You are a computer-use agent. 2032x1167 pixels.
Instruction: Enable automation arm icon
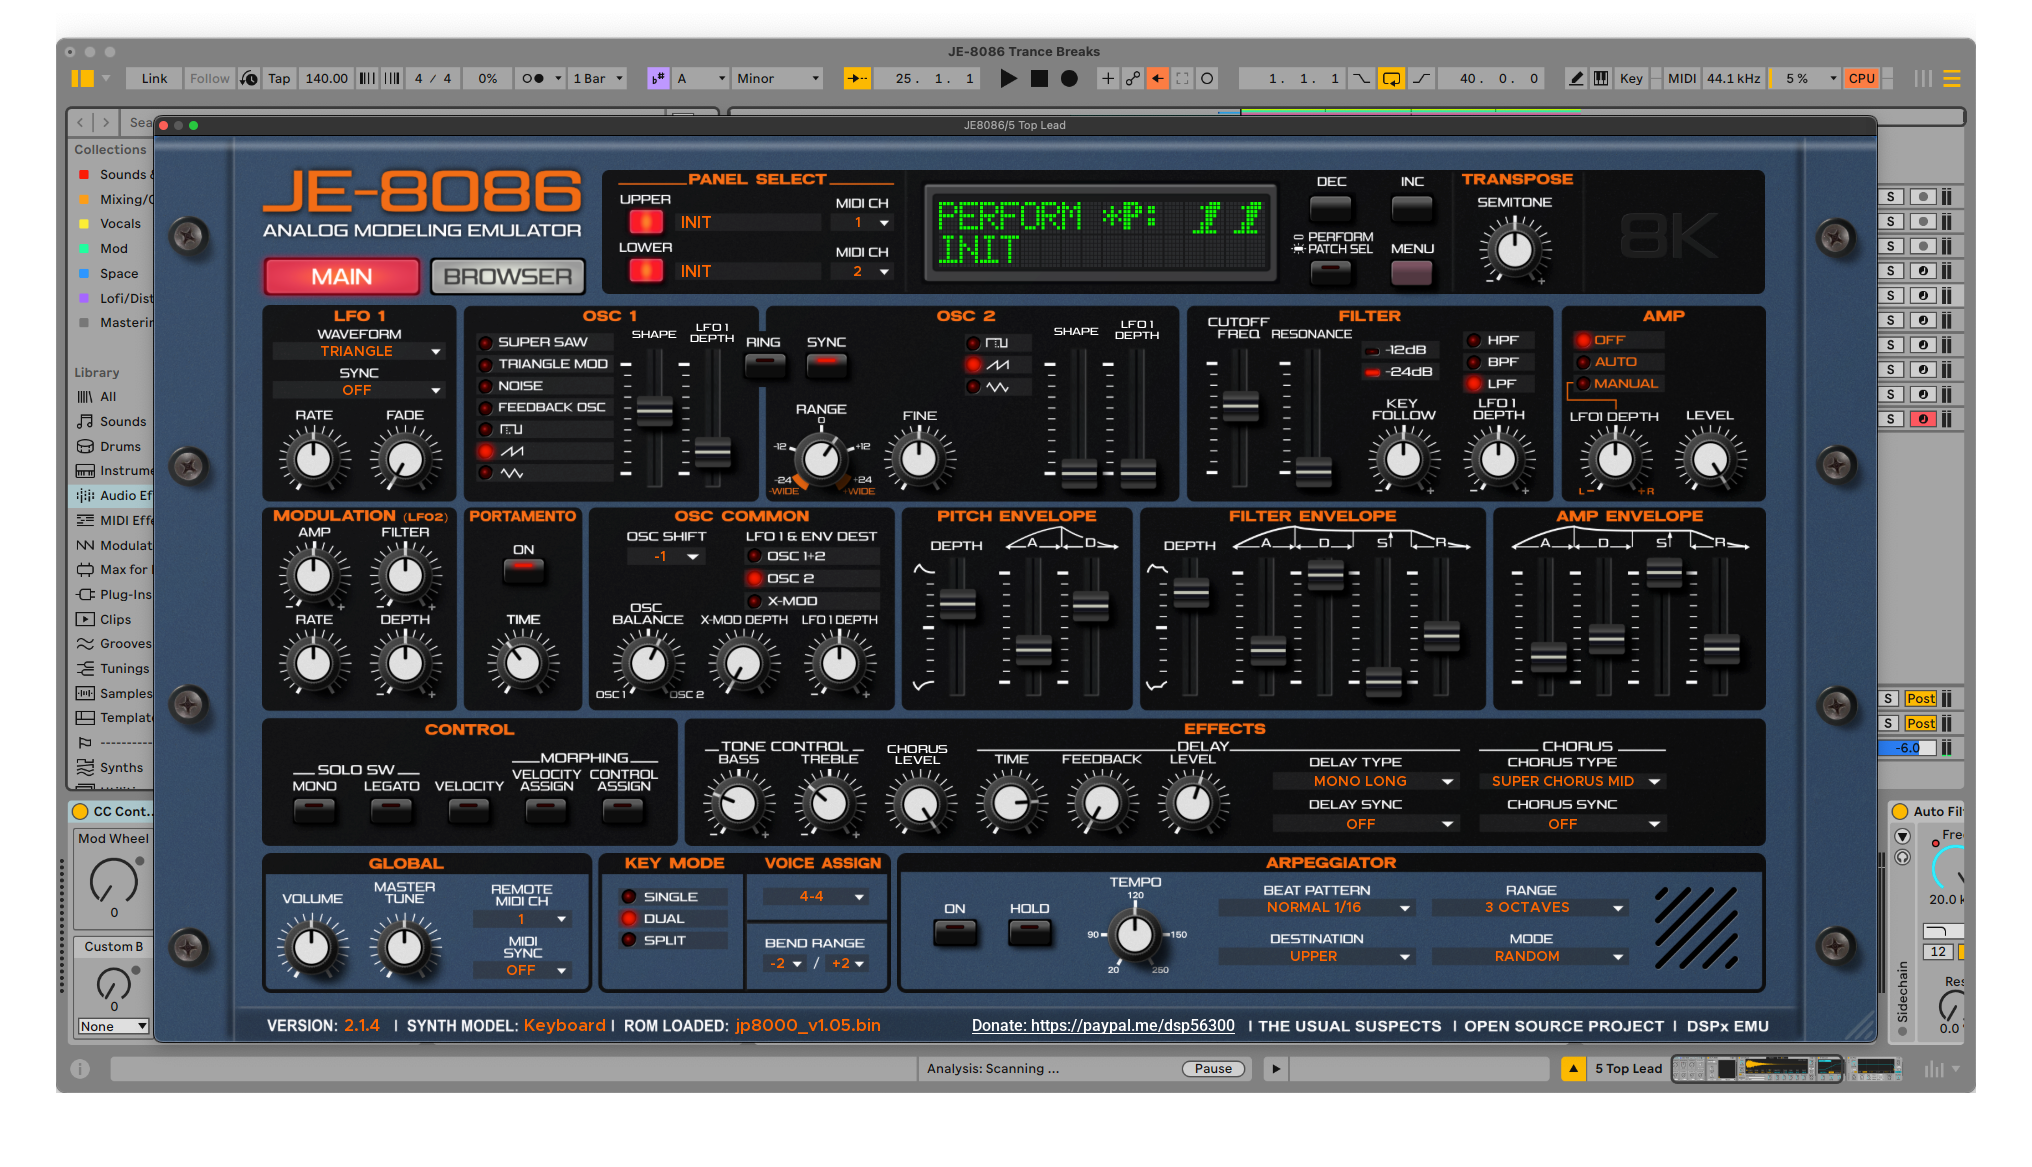pos(1132,78)
